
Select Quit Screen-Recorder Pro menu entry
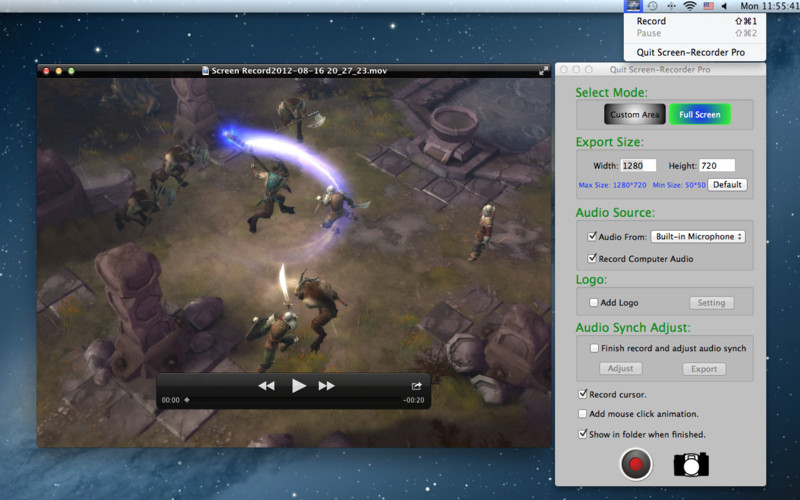[694, 53]
